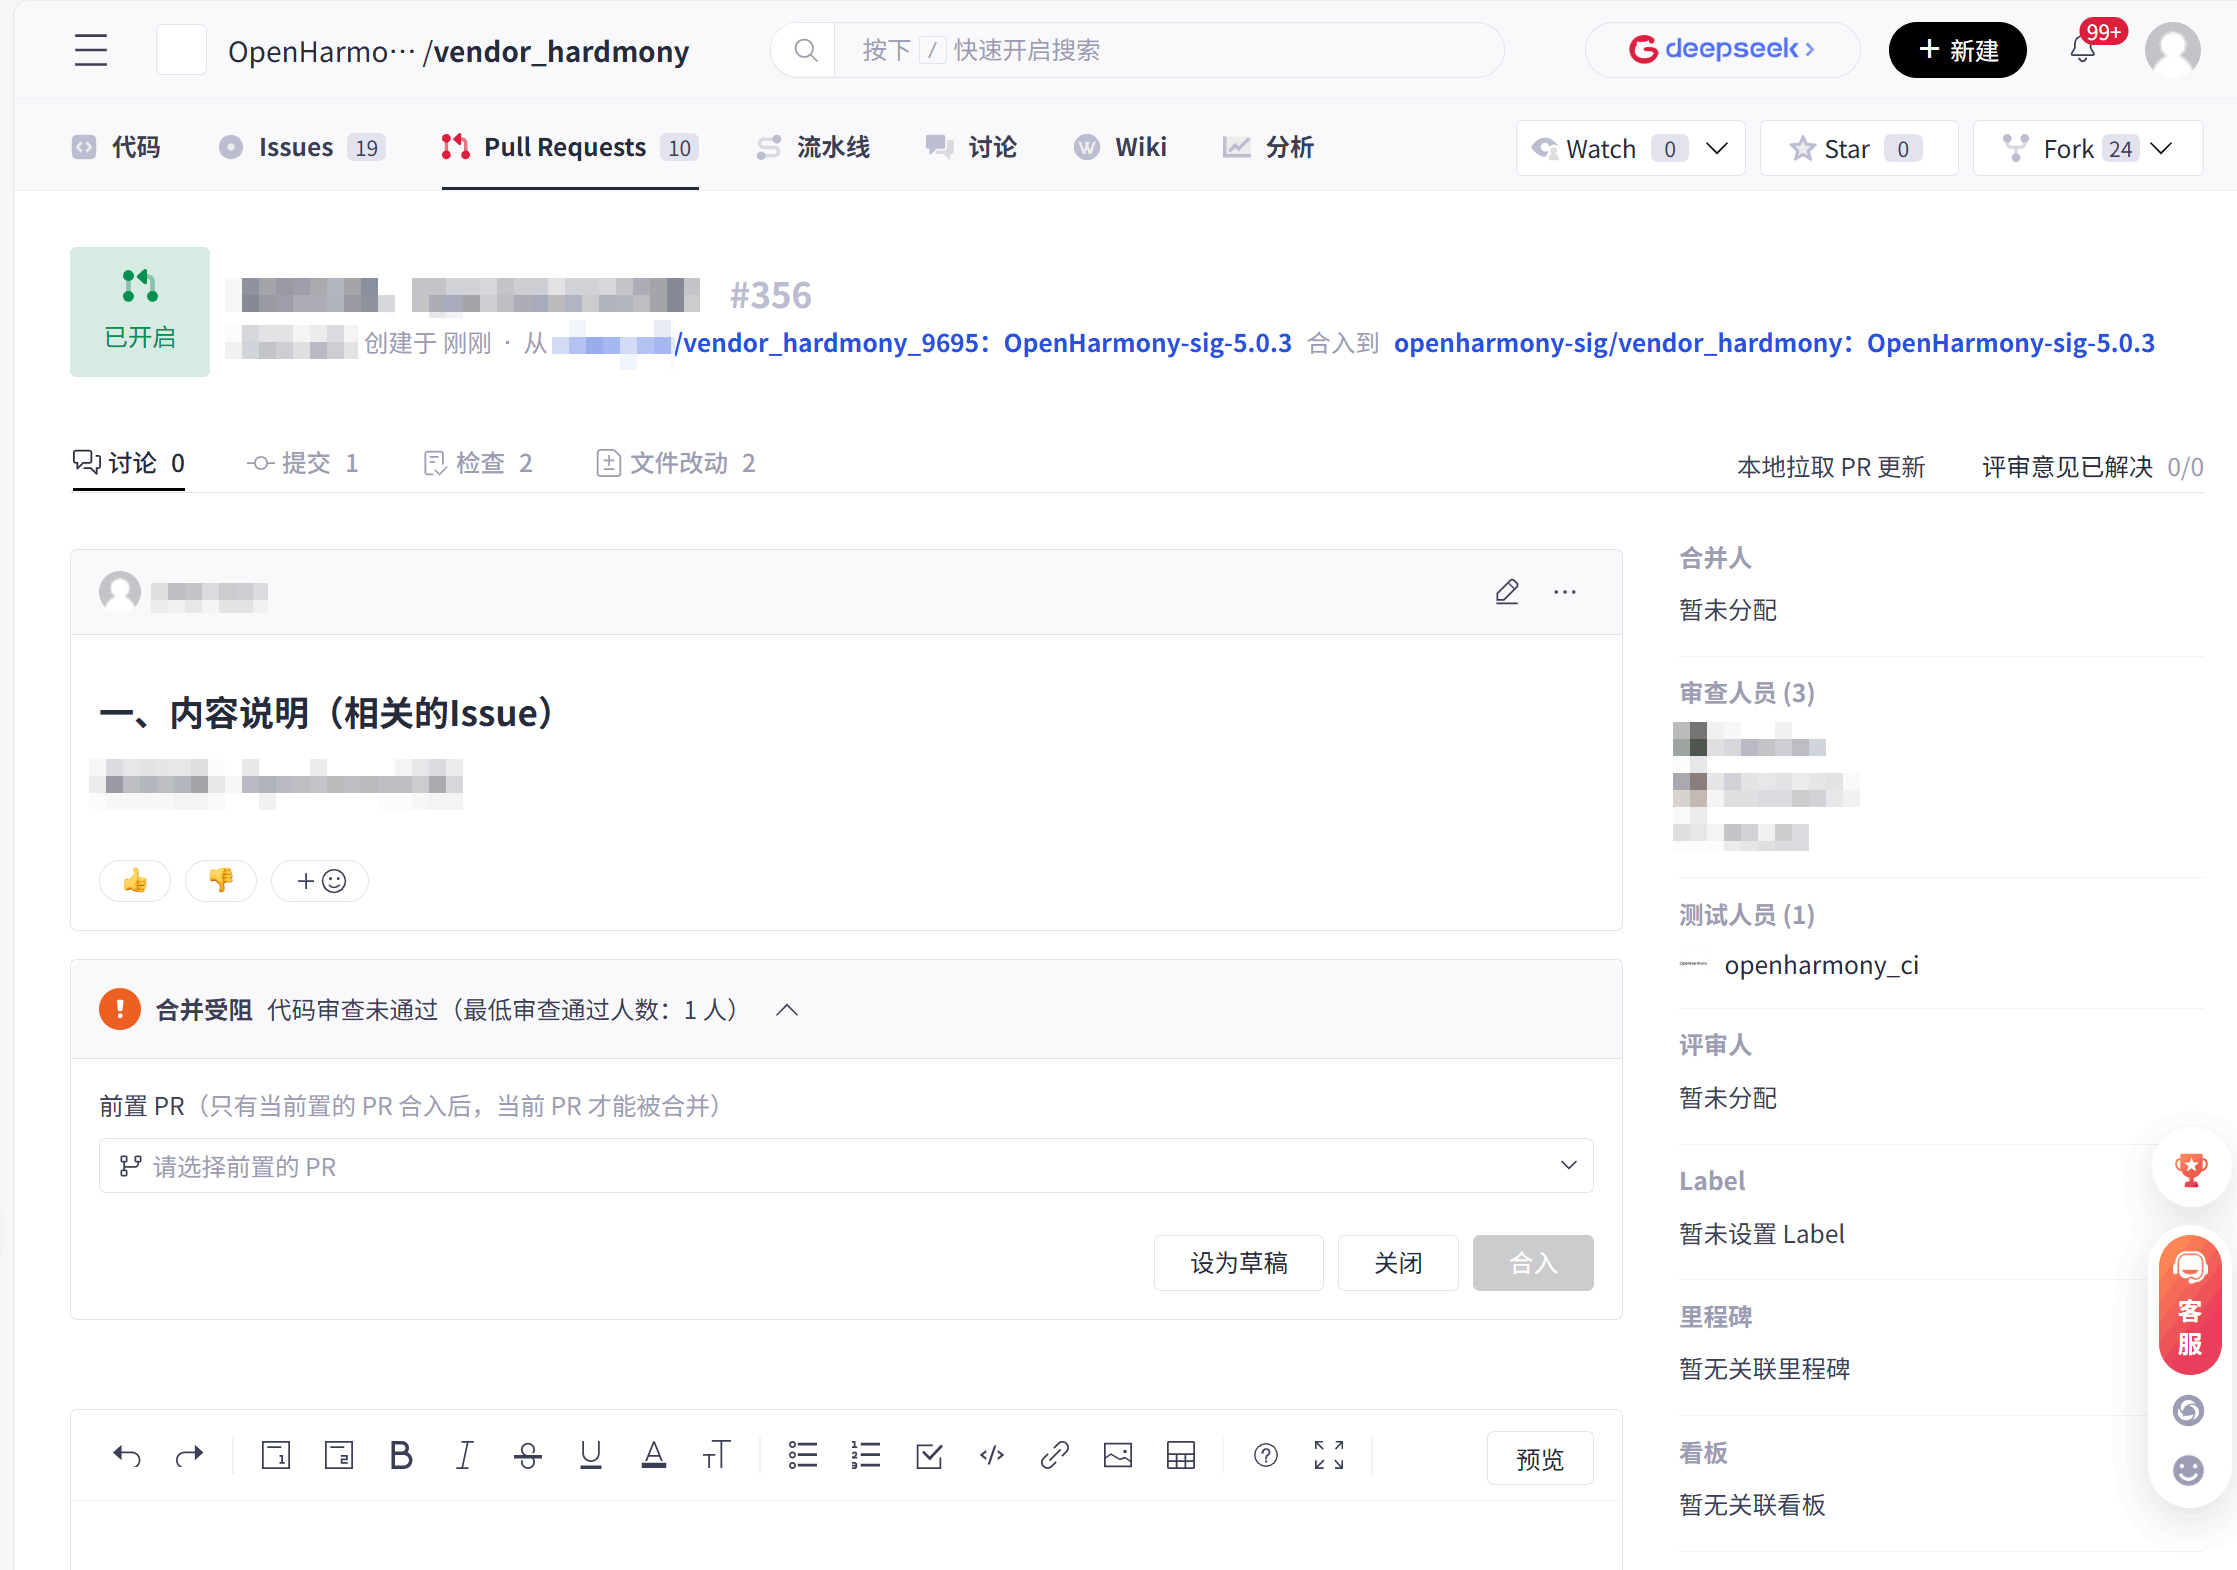
Task: Open source branch vendor_hardmony_9695 link
Action: point(983,343)
